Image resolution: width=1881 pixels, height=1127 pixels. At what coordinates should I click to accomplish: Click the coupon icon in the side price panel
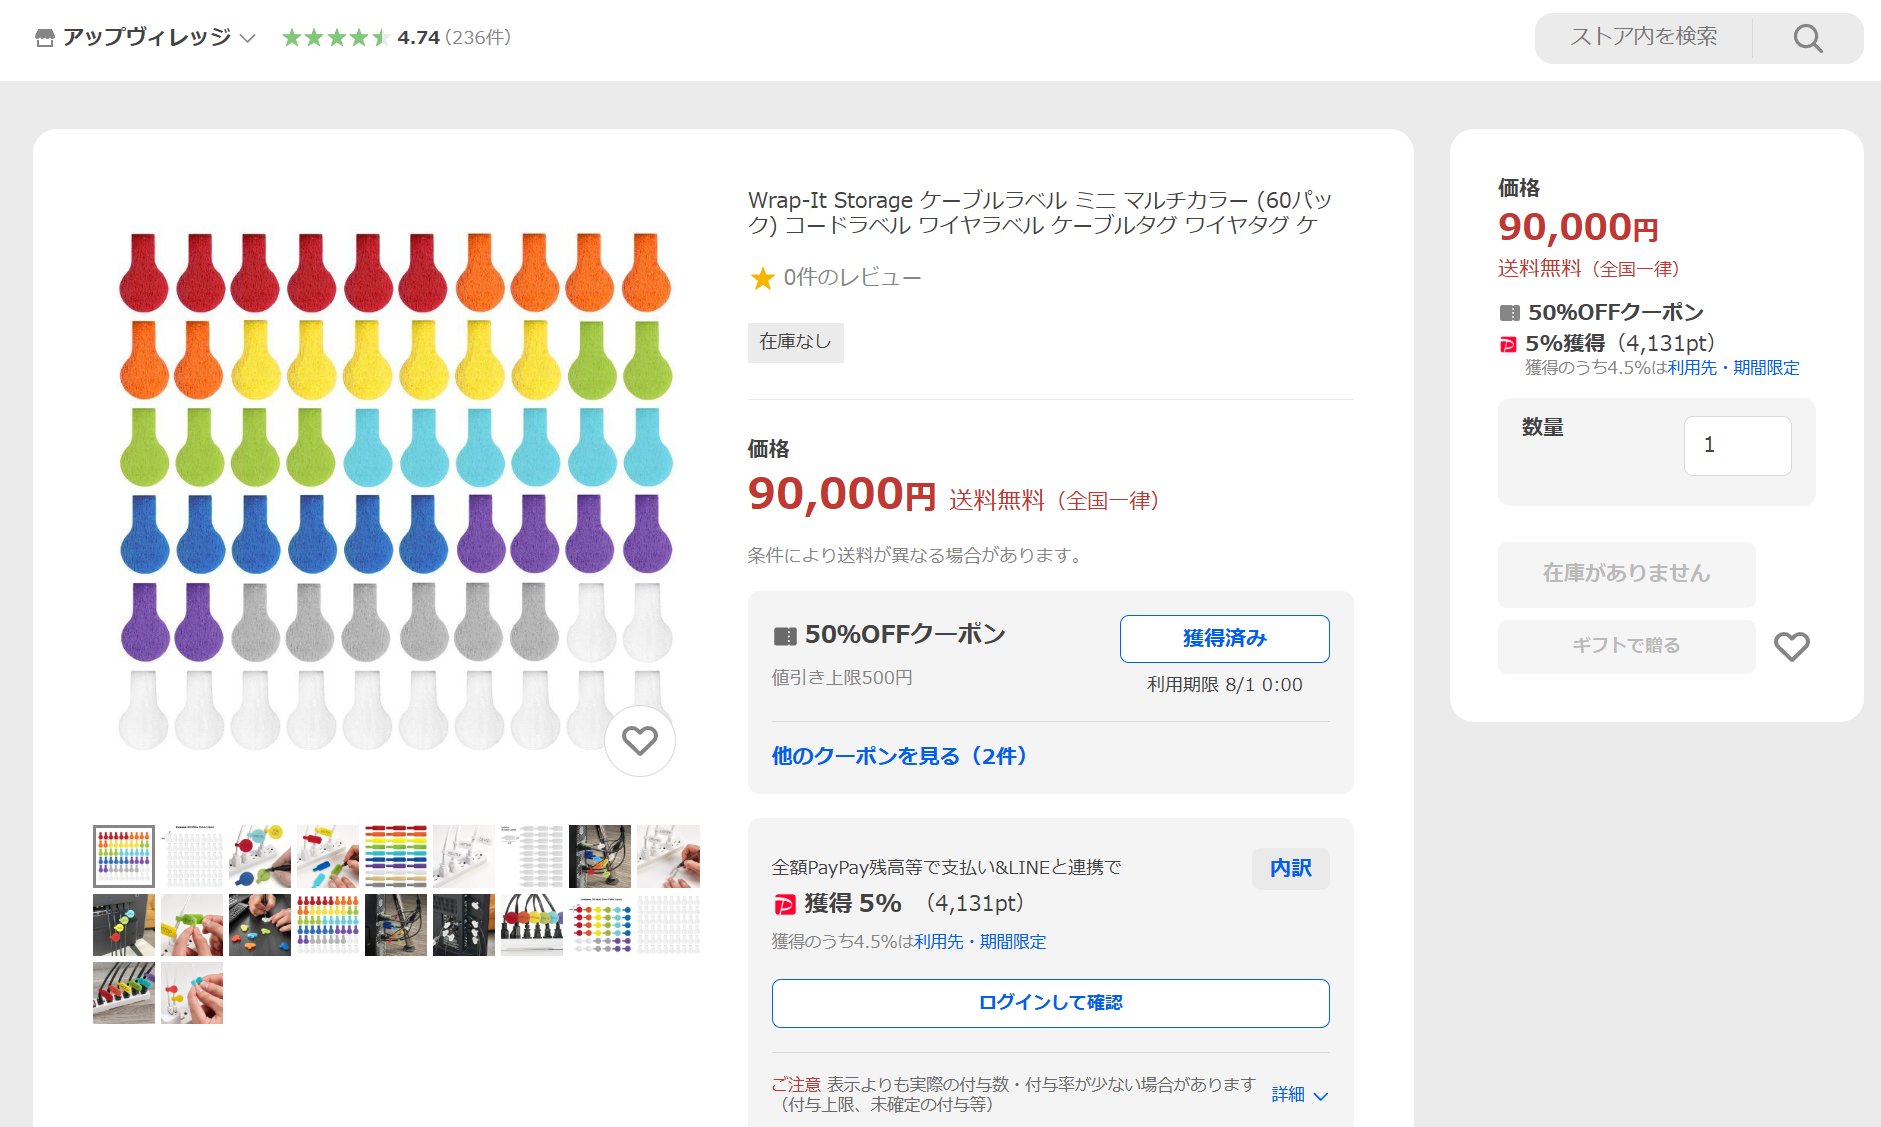tap(1510, 313)
